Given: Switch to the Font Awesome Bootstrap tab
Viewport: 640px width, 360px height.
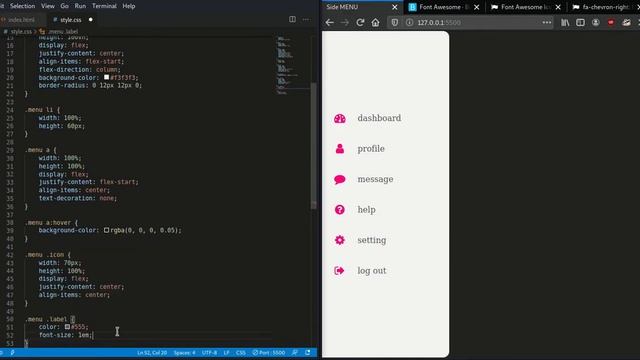Looking at the screenshot, I should [x=444, y=7].
